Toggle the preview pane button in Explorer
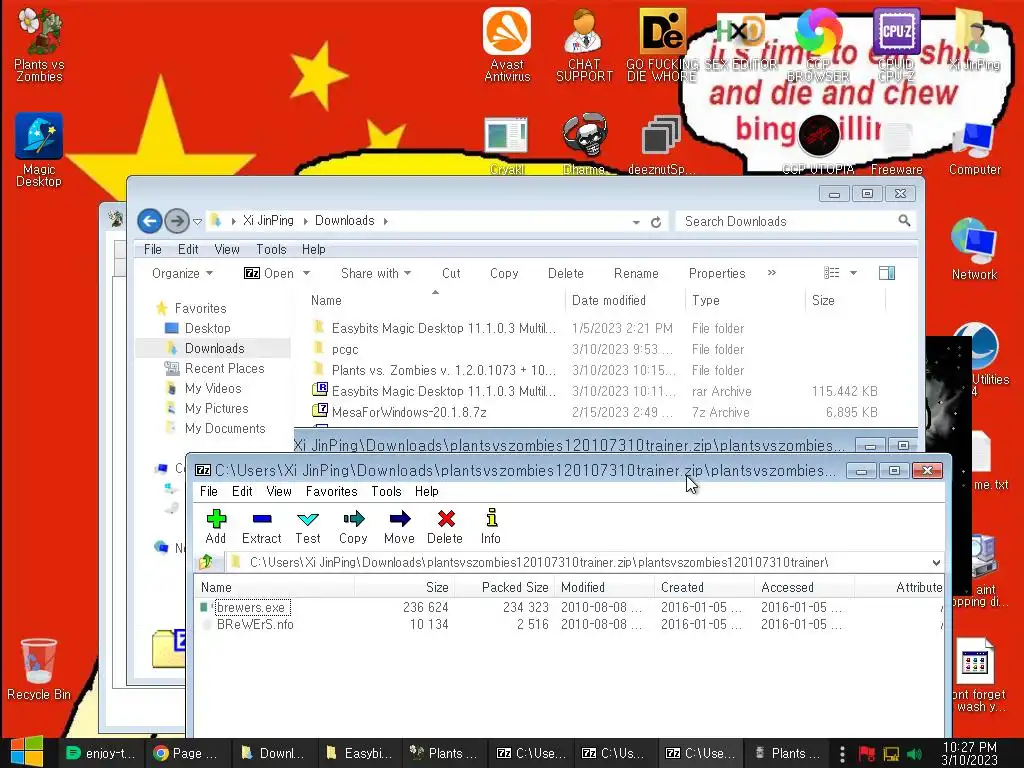 [887, 273]
